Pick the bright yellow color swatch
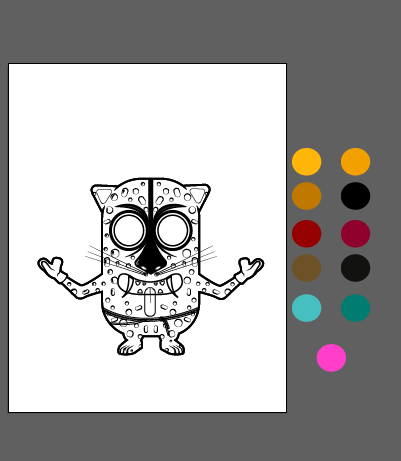The height and width of the screenshot is (461, 401). coord(306,162)
